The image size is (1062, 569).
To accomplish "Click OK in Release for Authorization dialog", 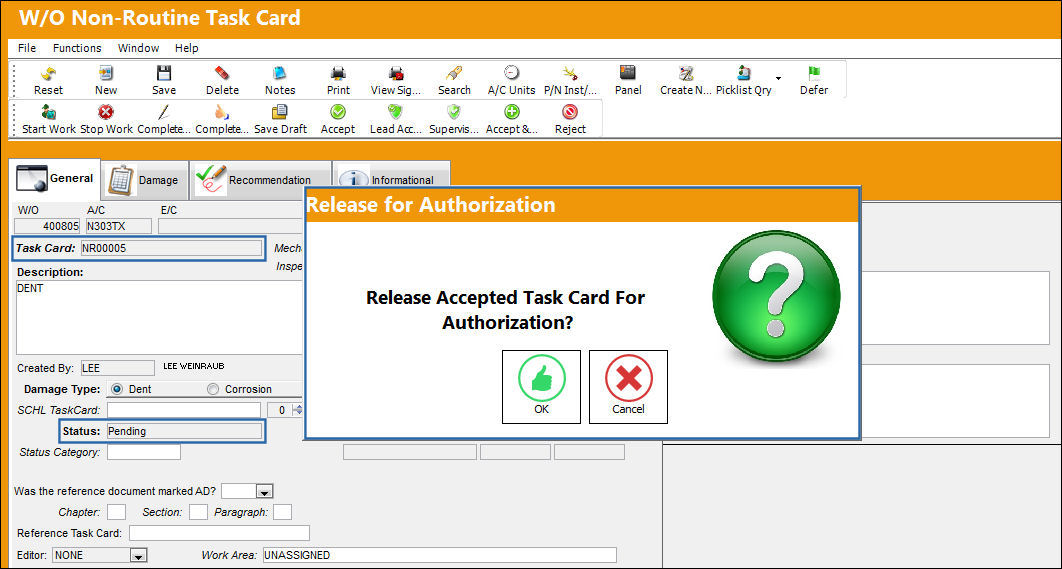I will (541, 387).
